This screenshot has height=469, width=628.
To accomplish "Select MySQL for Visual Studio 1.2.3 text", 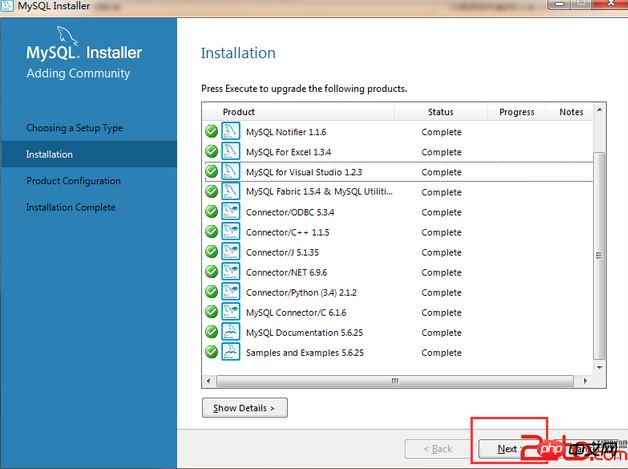I will tap(304, 172).
